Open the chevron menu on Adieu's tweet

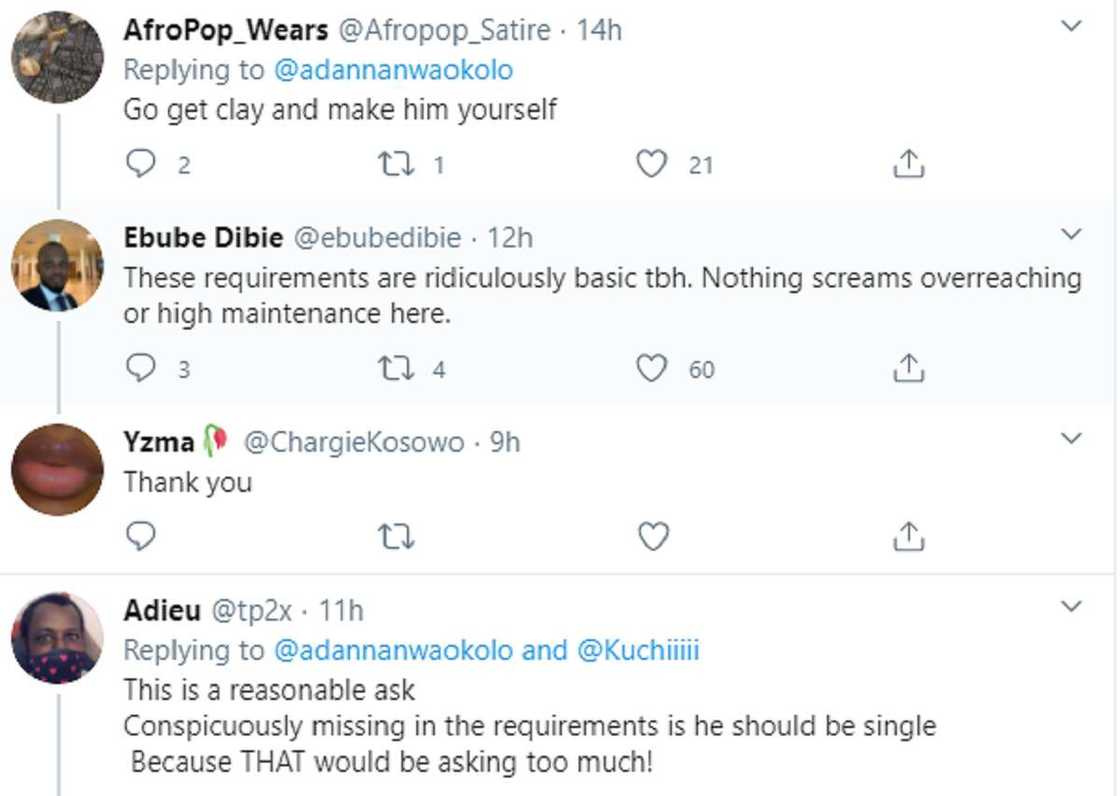point(1071,607)
